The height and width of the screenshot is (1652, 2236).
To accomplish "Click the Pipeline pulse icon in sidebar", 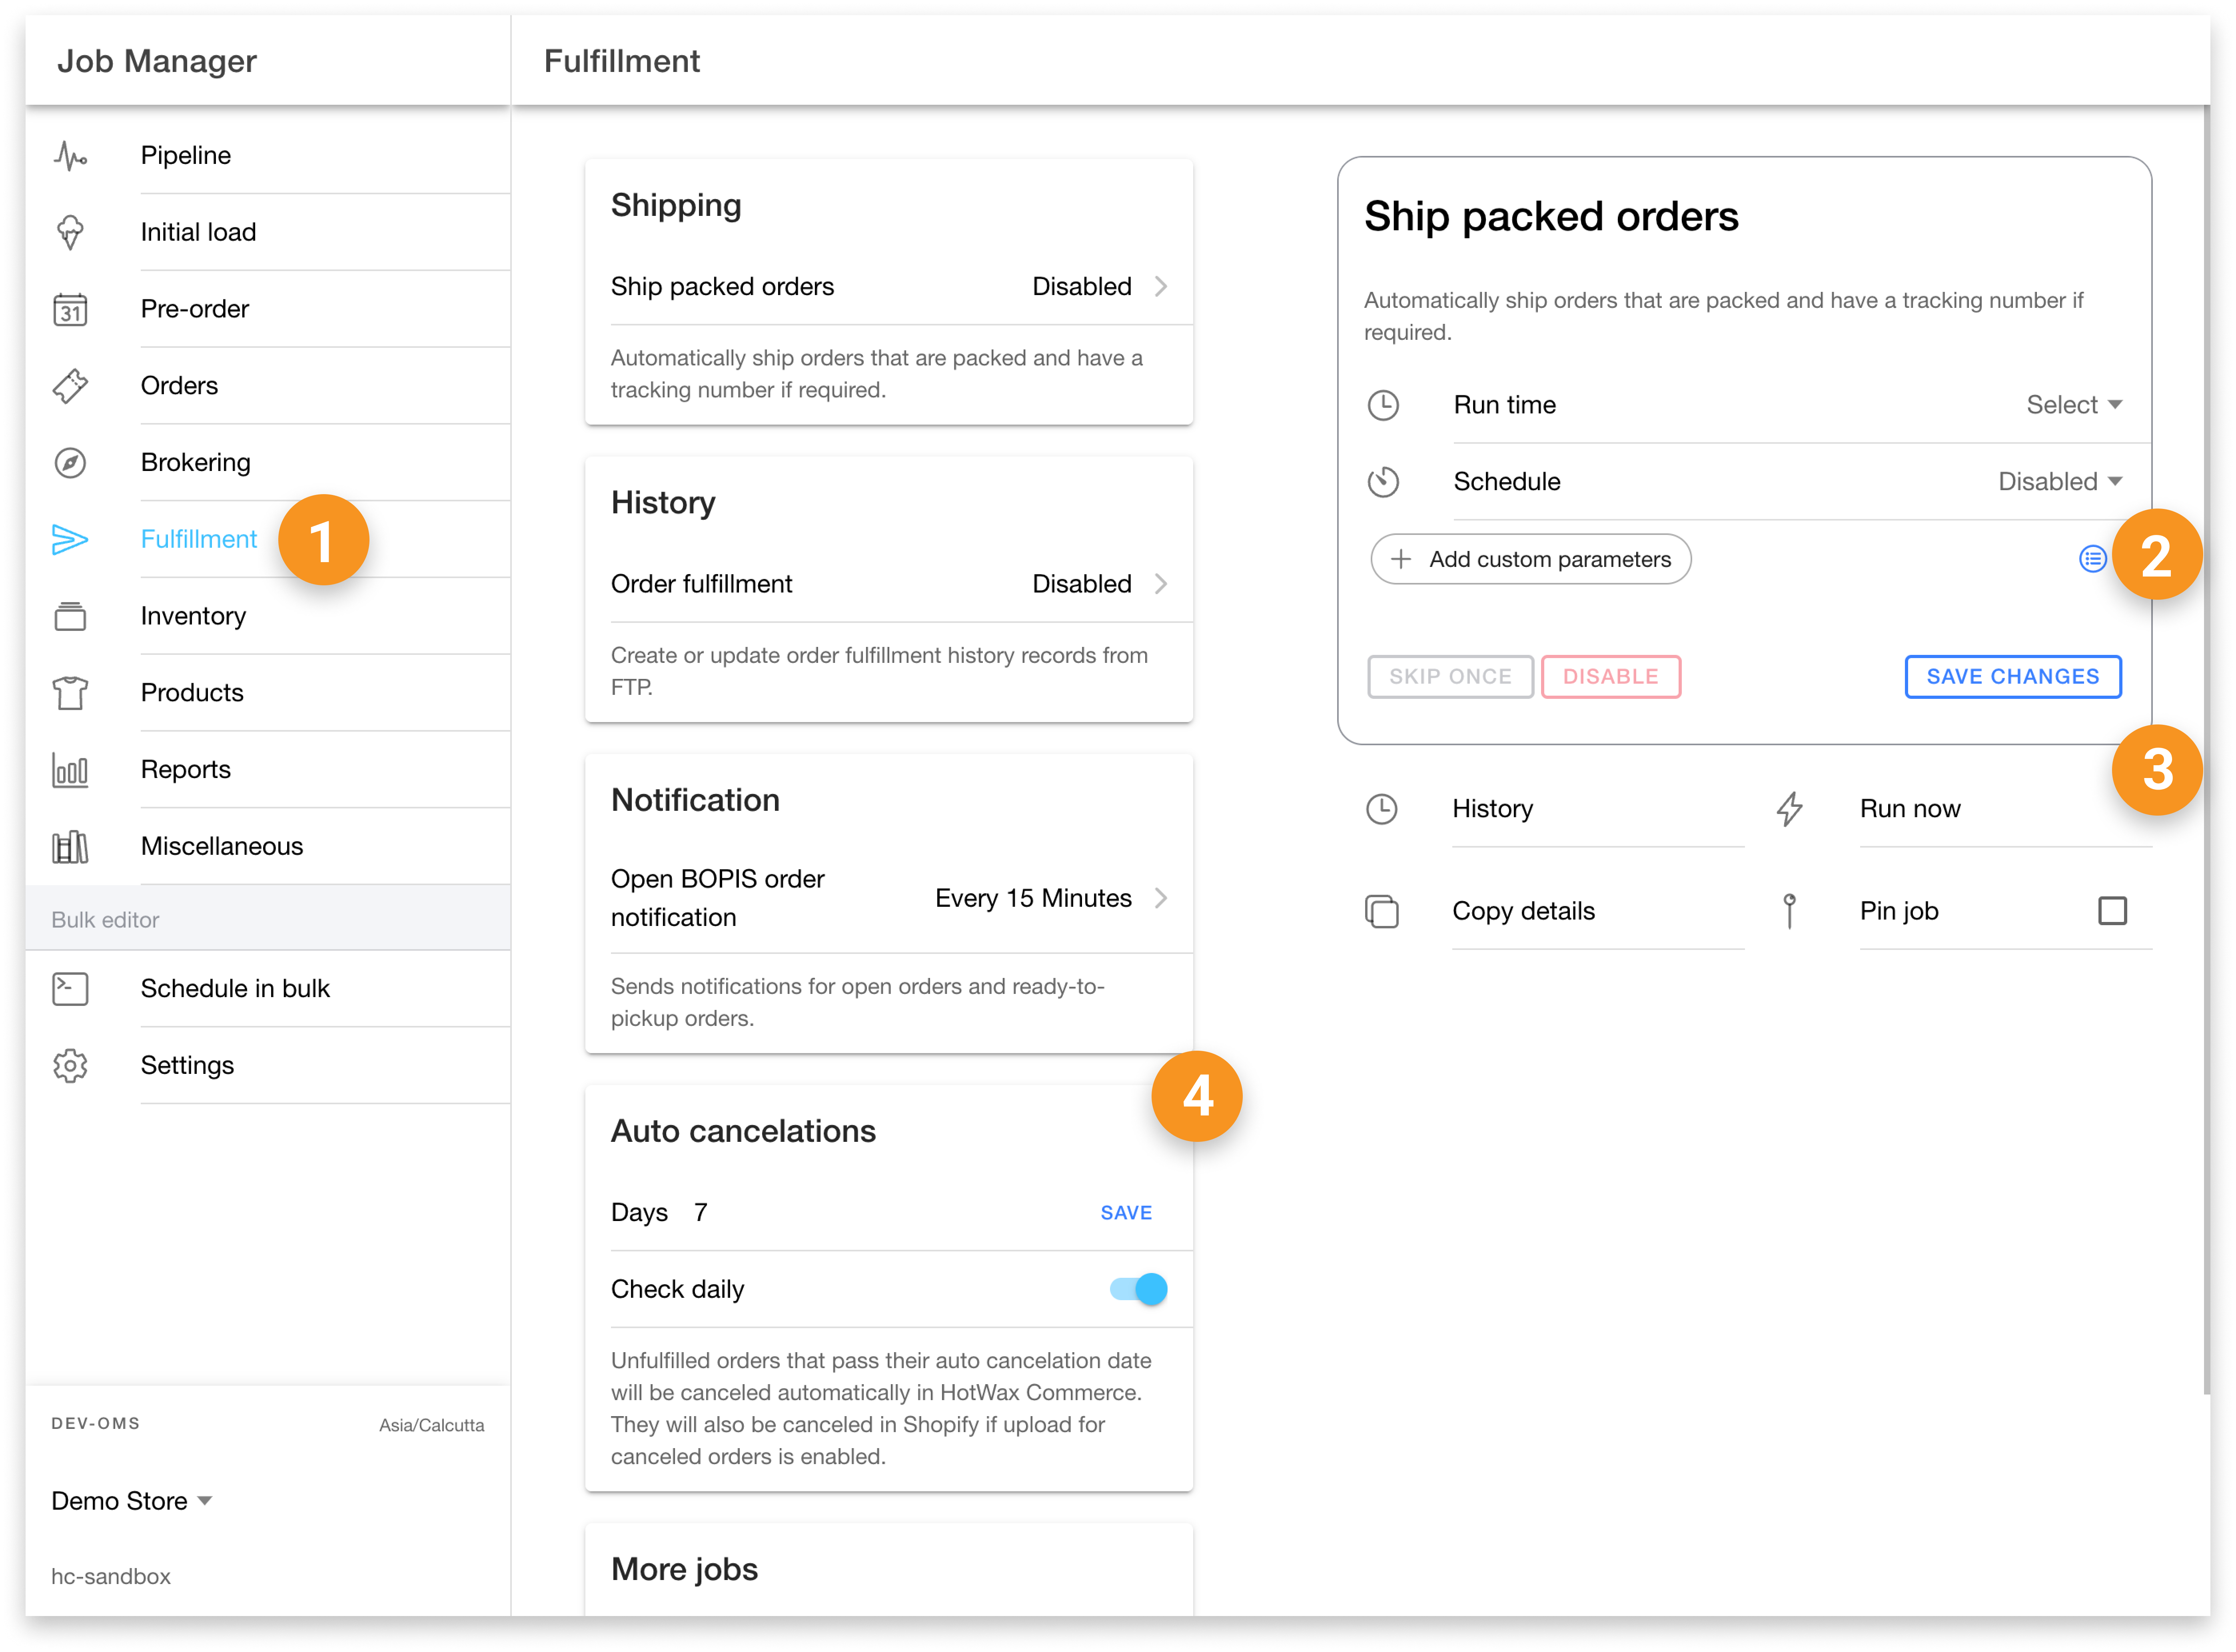I will [70, 156].
